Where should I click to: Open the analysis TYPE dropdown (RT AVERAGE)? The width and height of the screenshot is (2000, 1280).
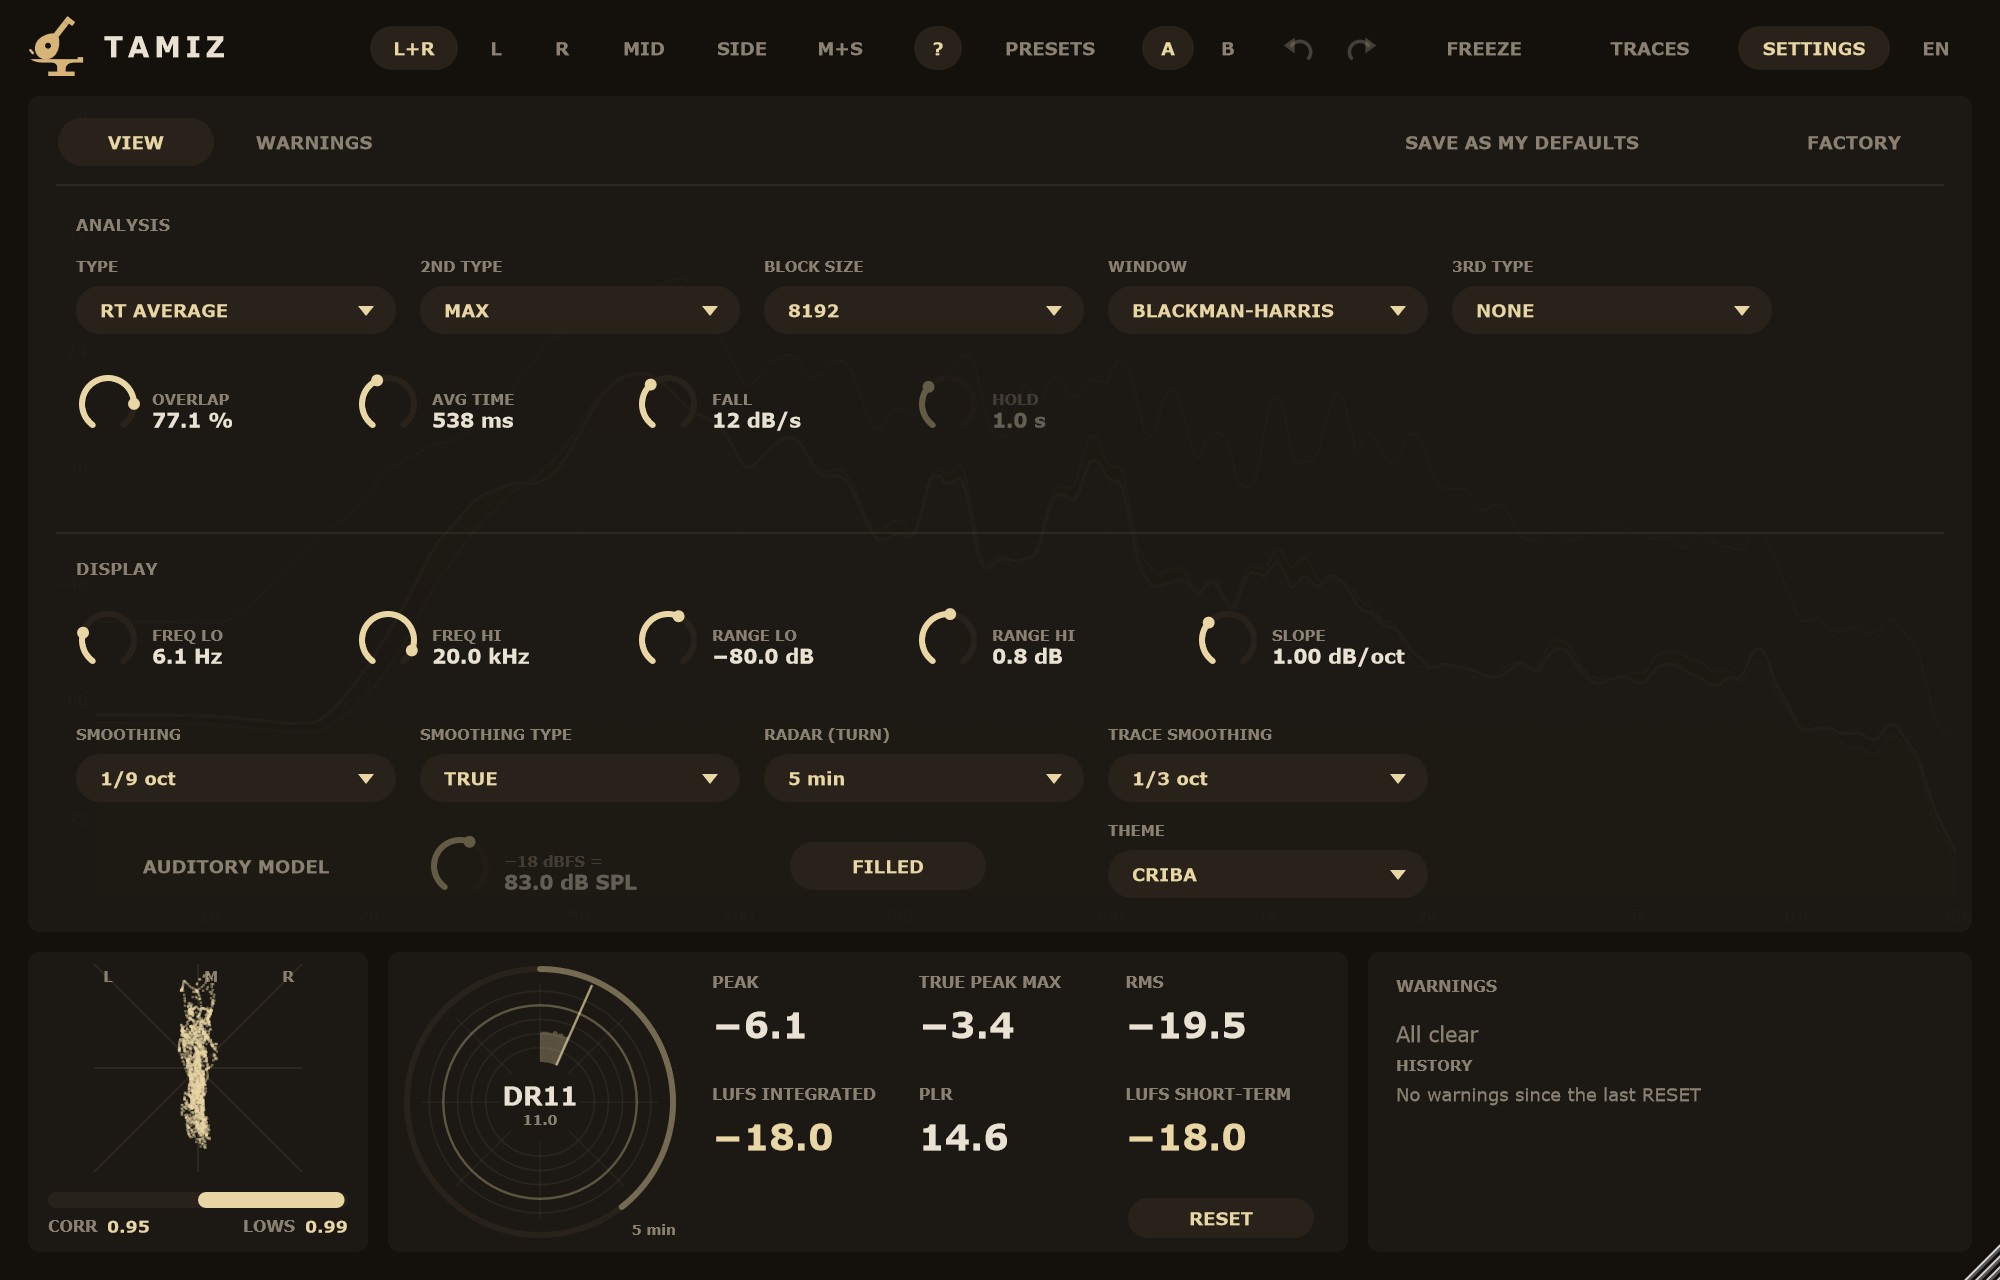[236, 310]
